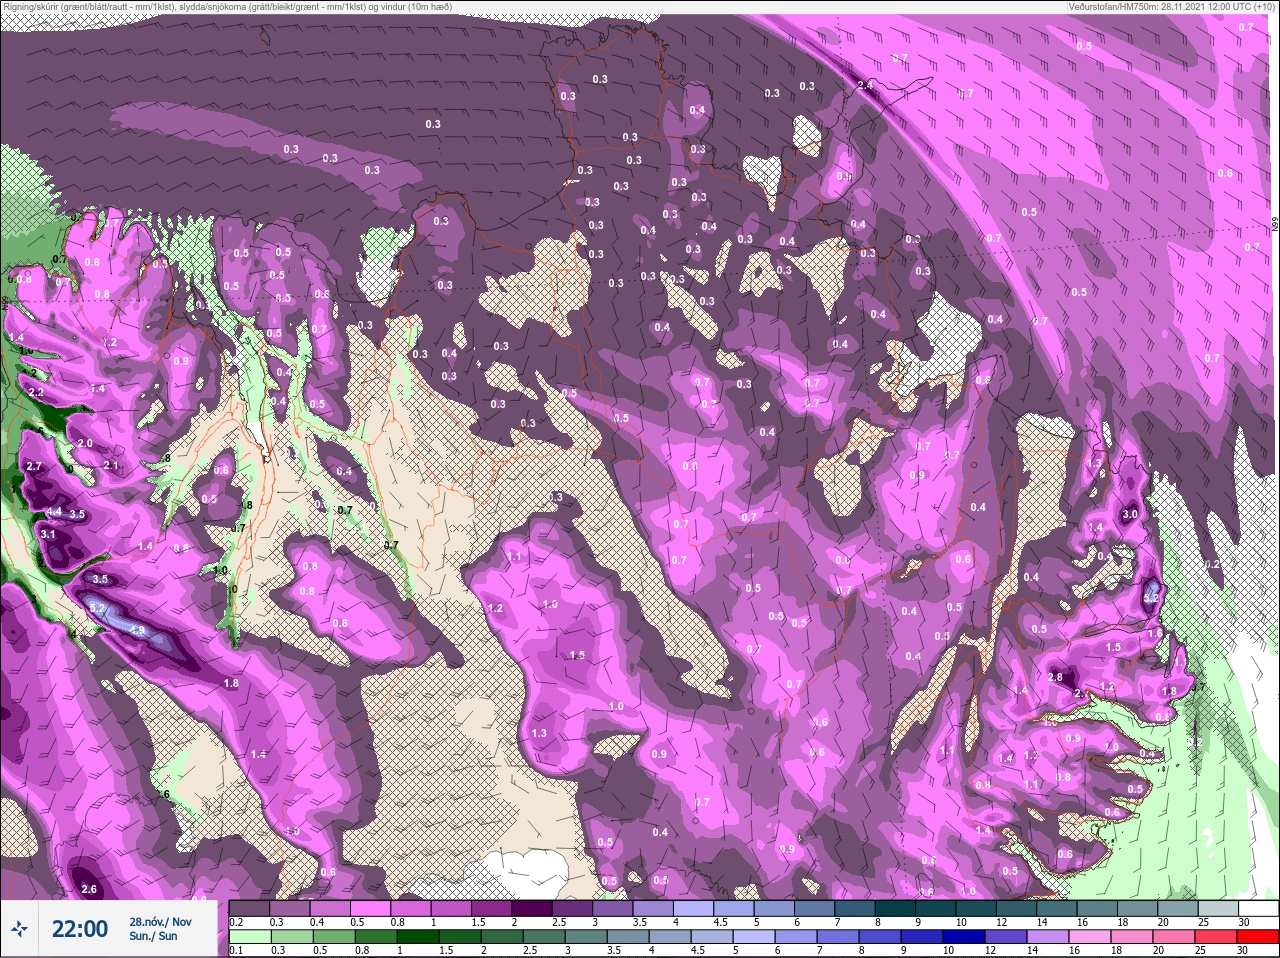Viewport: 1280px width, 958px height.
Task: Click the 3.1 precipitation value on the map
Action: coord(48,535)
